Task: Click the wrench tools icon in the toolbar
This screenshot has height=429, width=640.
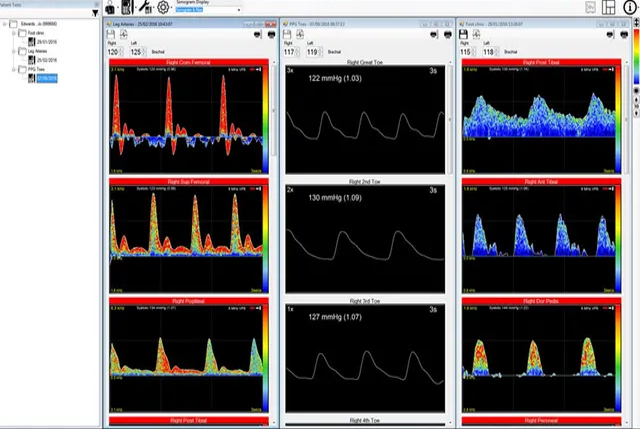Action: 144,7
